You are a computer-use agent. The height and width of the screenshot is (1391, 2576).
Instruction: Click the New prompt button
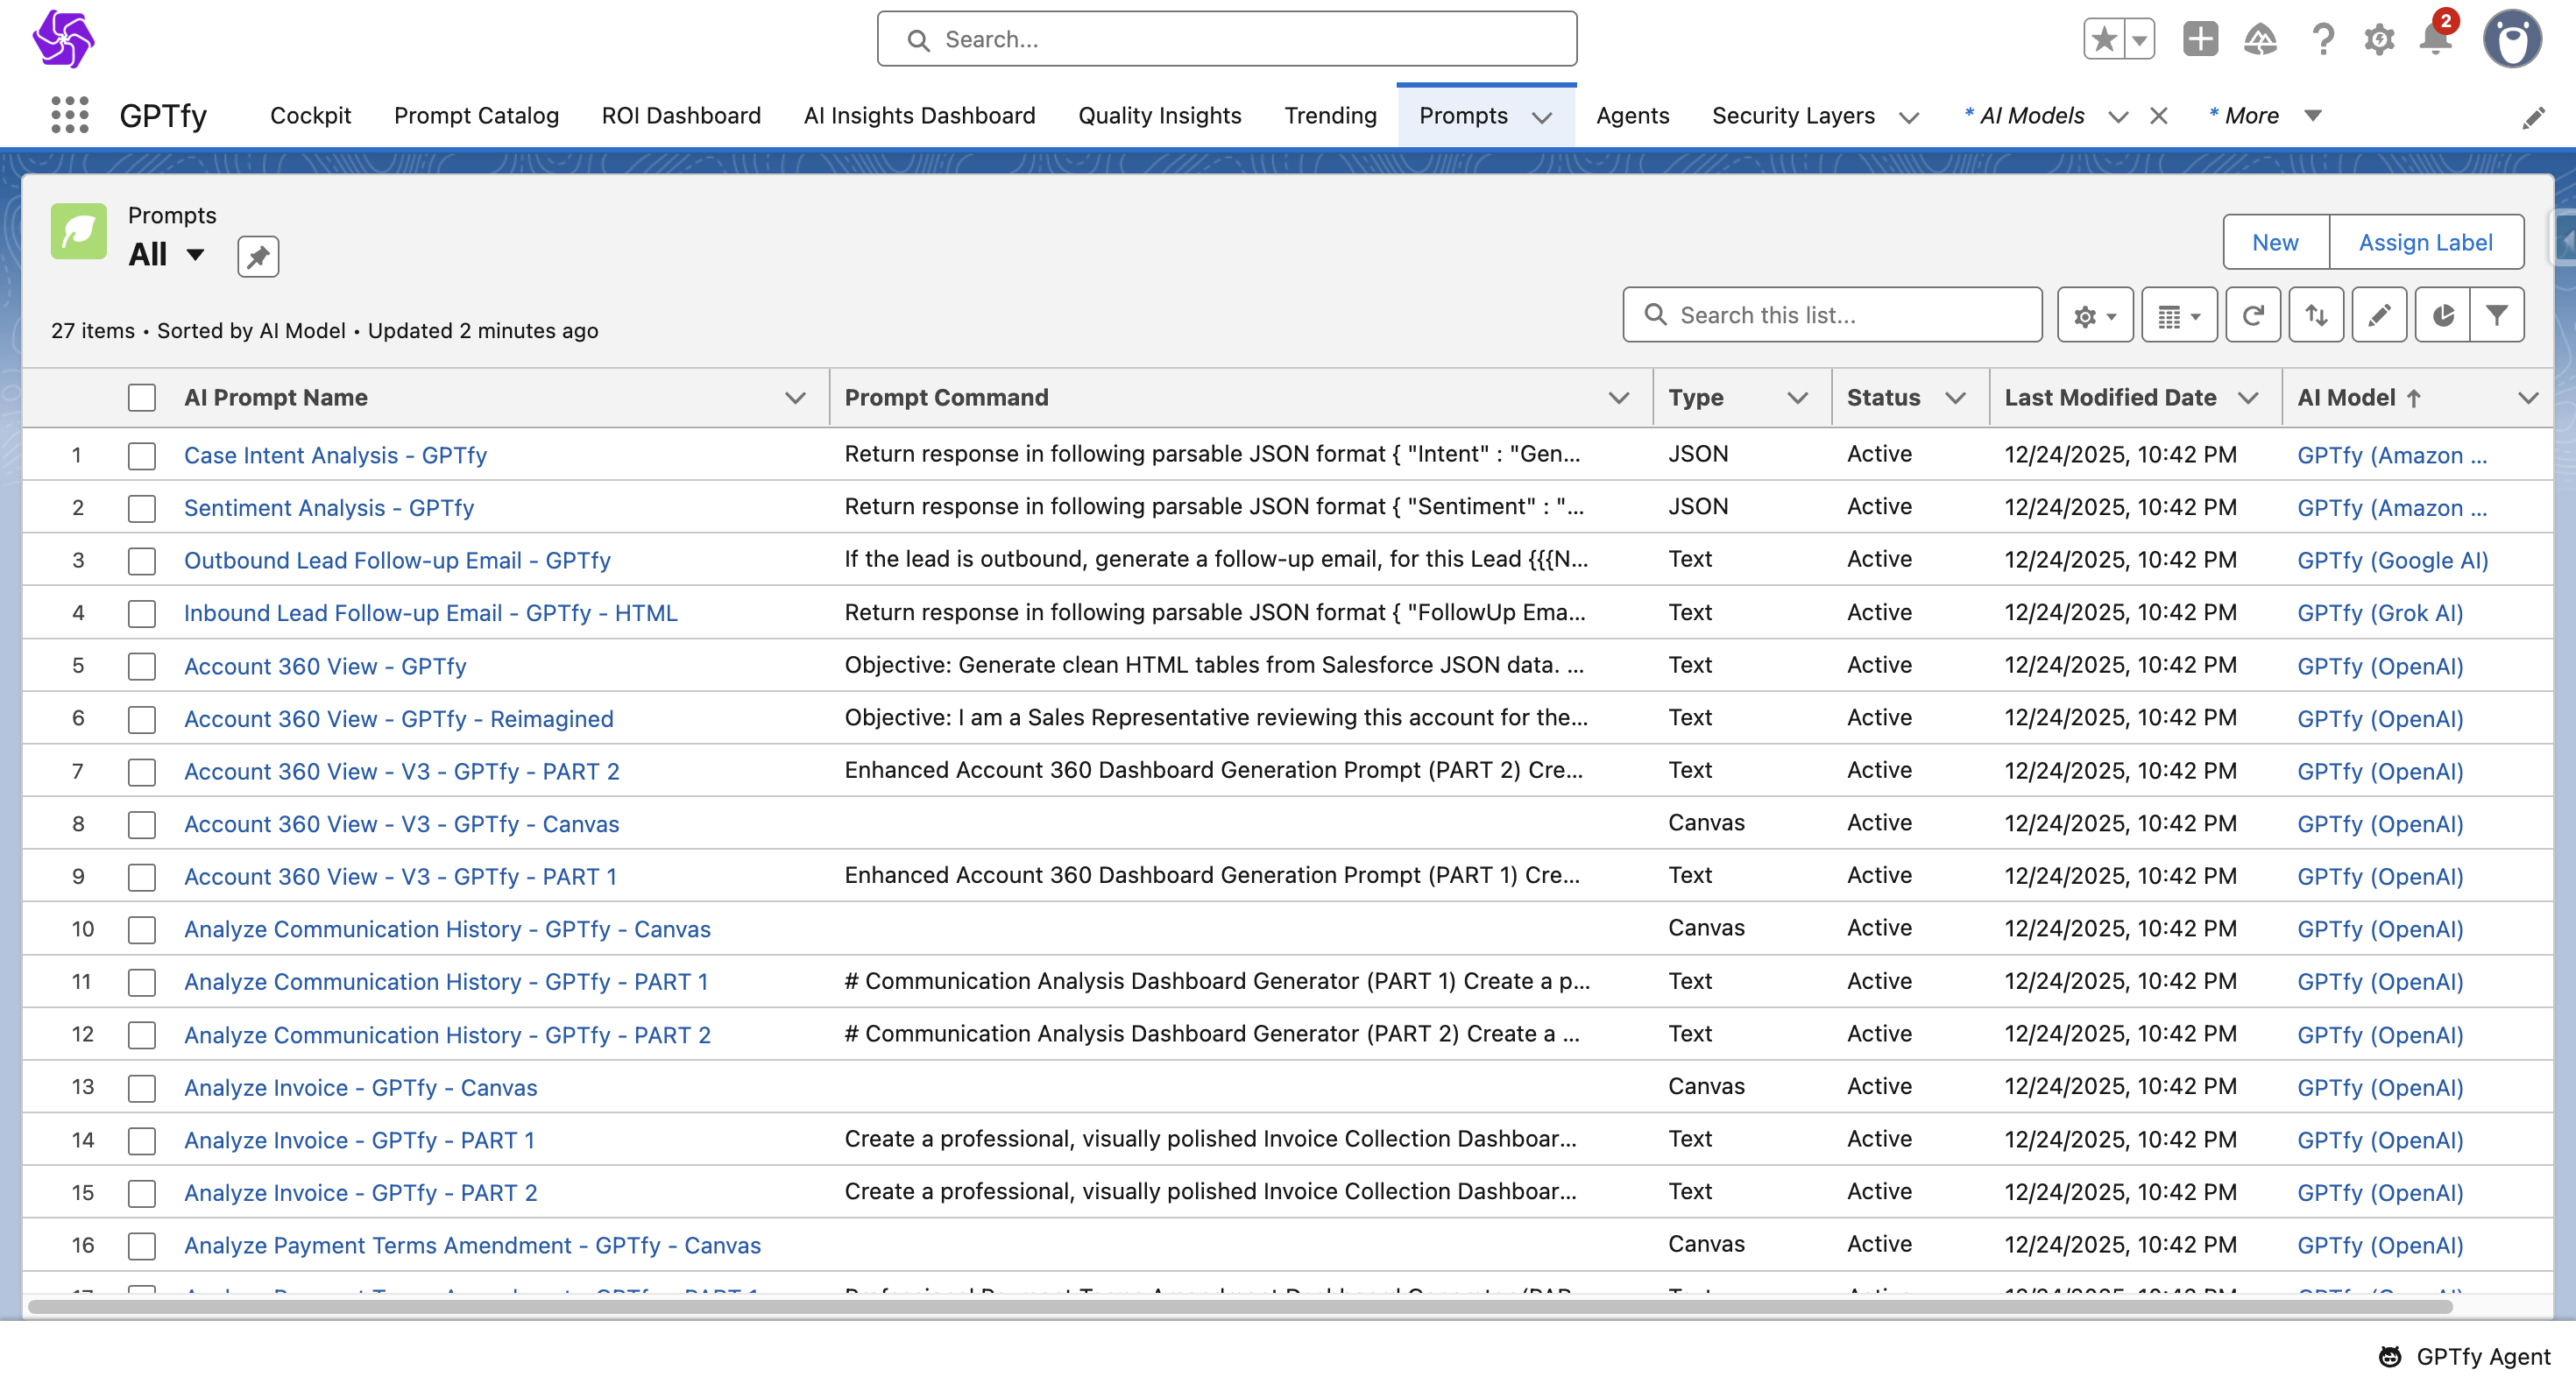(2274, 242)
